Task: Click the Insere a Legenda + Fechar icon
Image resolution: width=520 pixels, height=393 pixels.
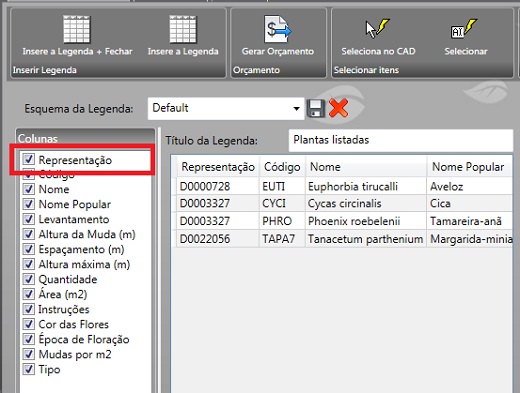Action: (x=77, y=29)
